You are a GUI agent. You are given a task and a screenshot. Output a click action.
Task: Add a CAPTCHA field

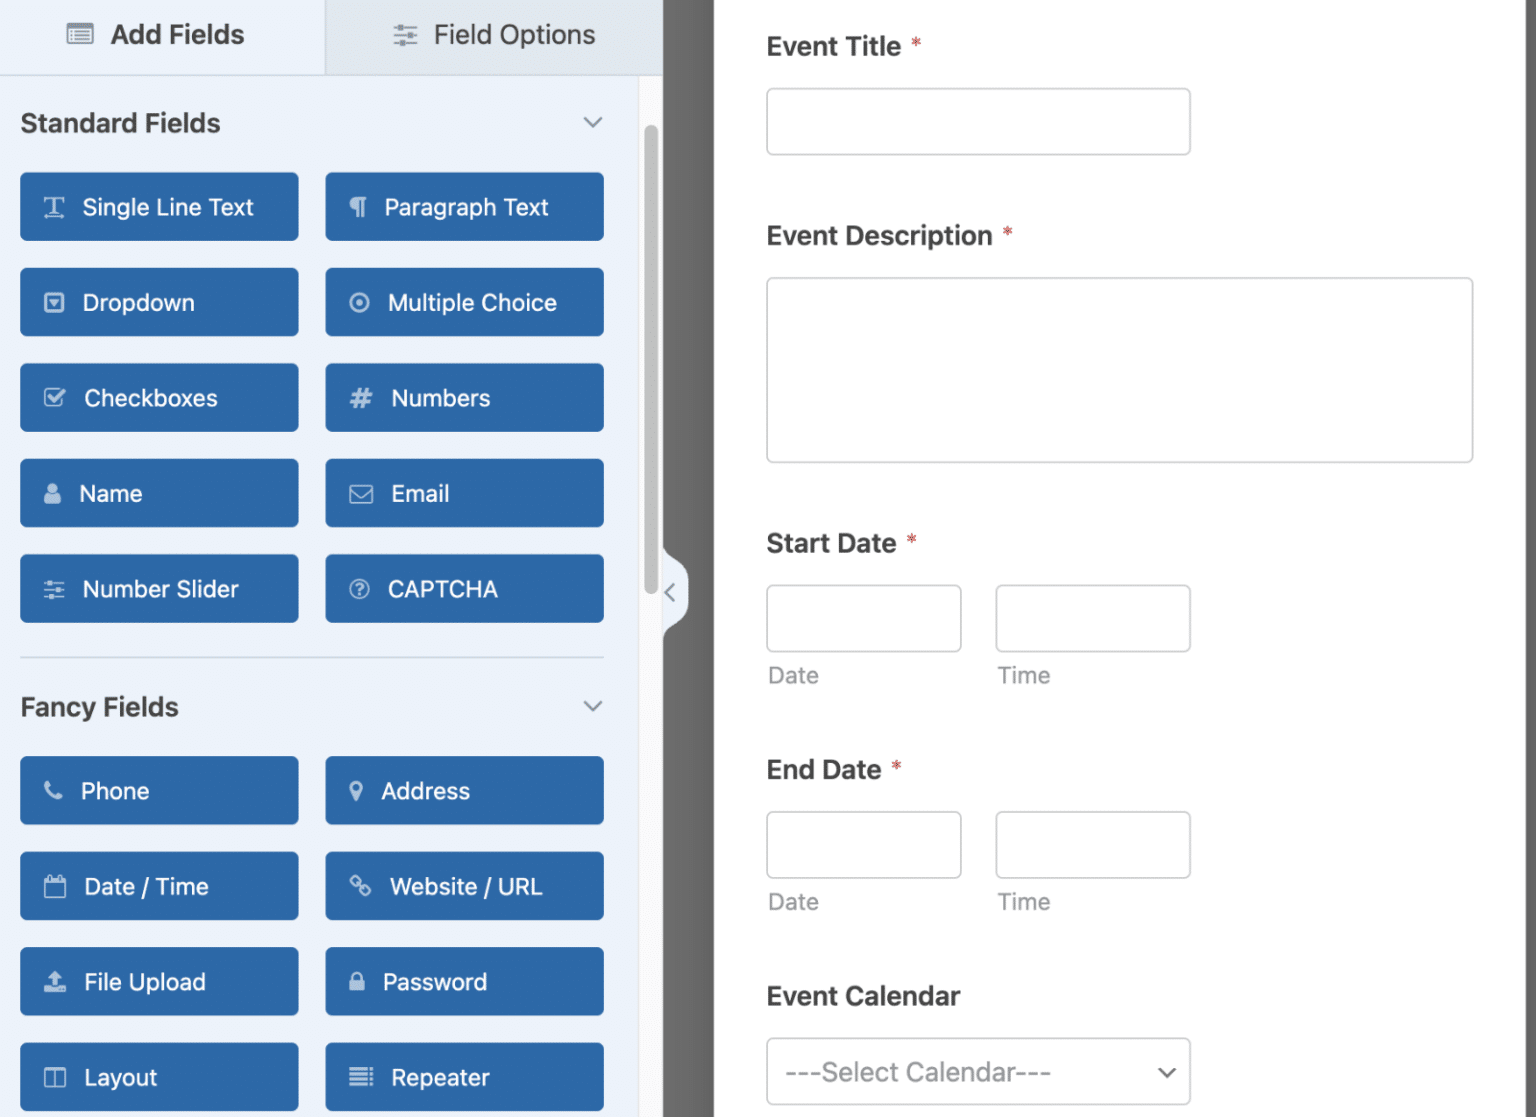coord(463,588)
